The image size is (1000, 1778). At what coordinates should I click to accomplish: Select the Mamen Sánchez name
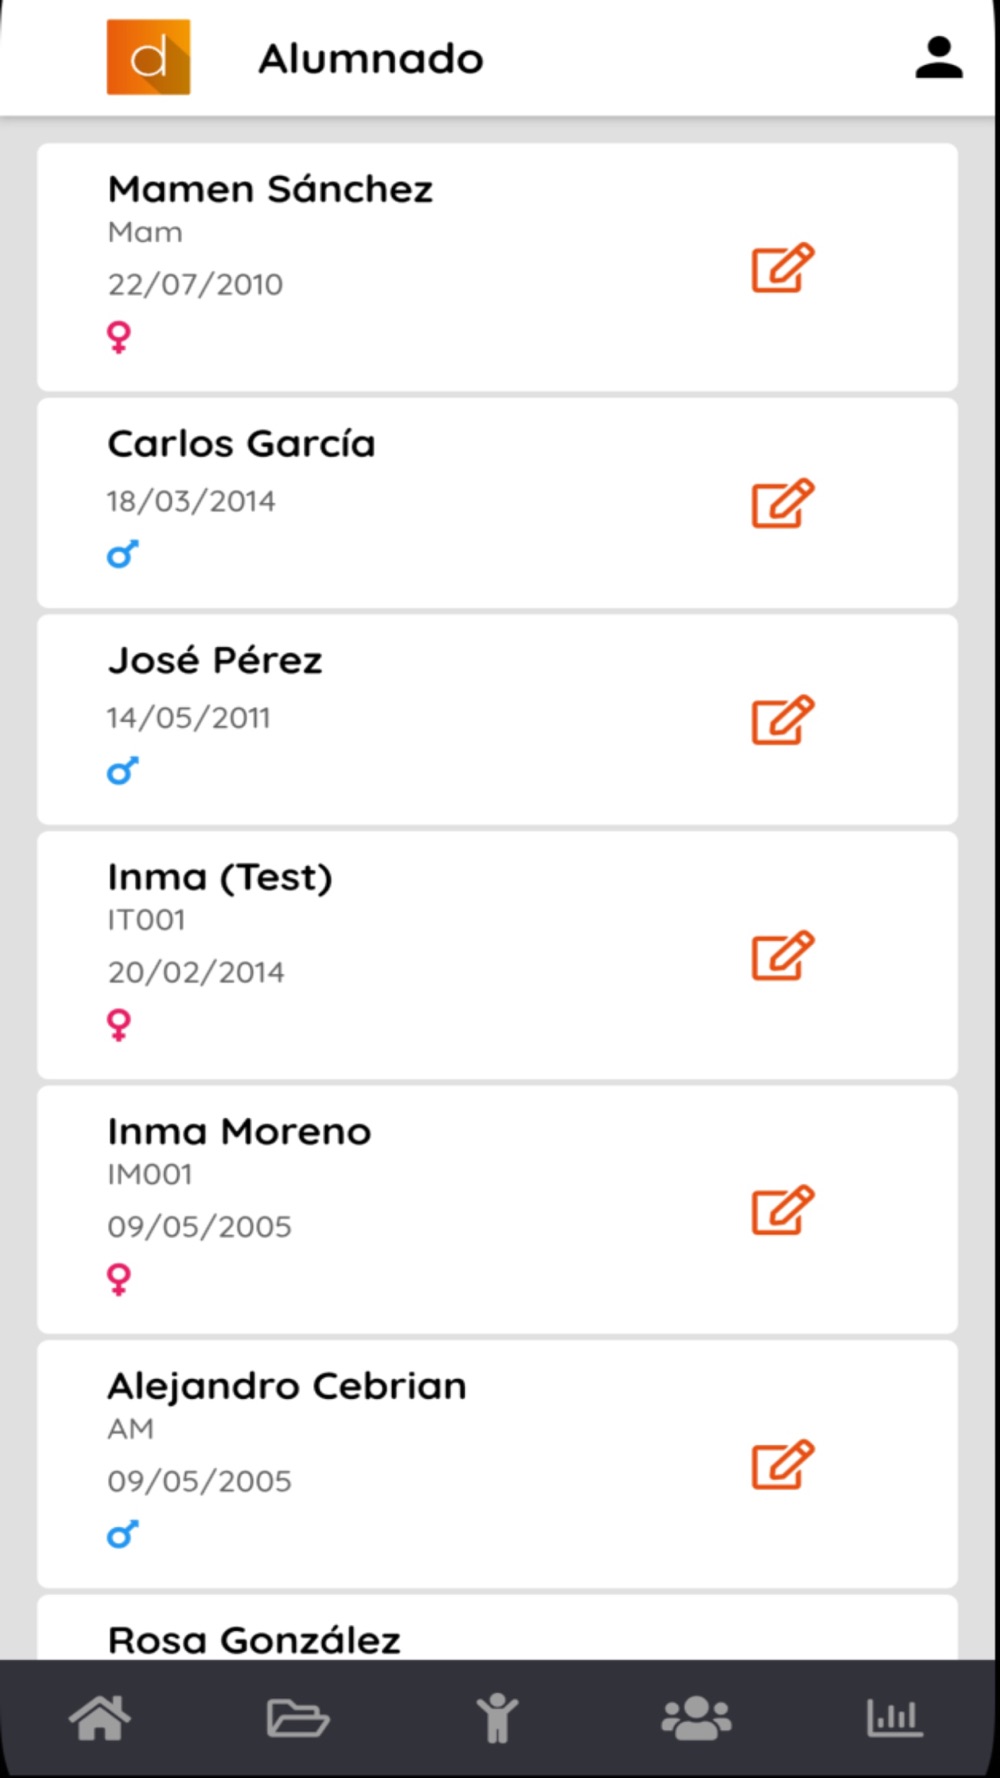click(270, 189)
